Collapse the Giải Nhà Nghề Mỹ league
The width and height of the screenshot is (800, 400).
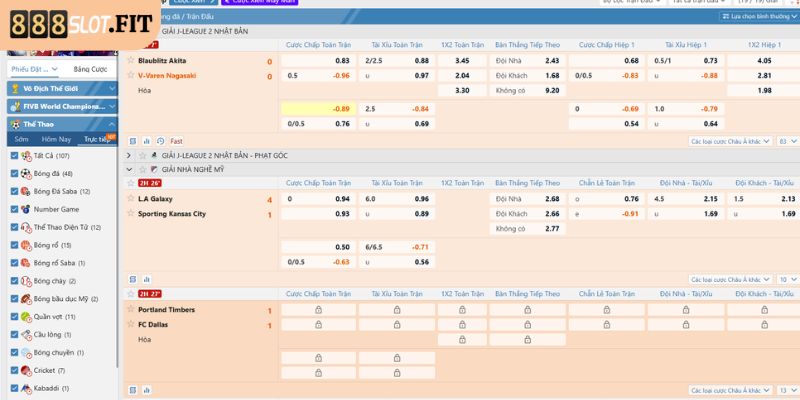129,169
